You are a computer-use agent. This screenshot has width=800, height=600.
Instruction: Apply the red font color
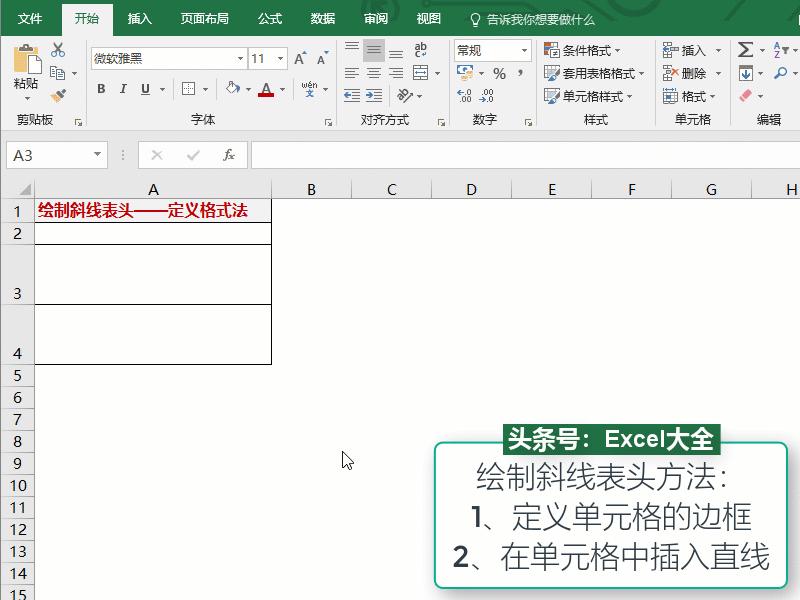tap(266, 89)
